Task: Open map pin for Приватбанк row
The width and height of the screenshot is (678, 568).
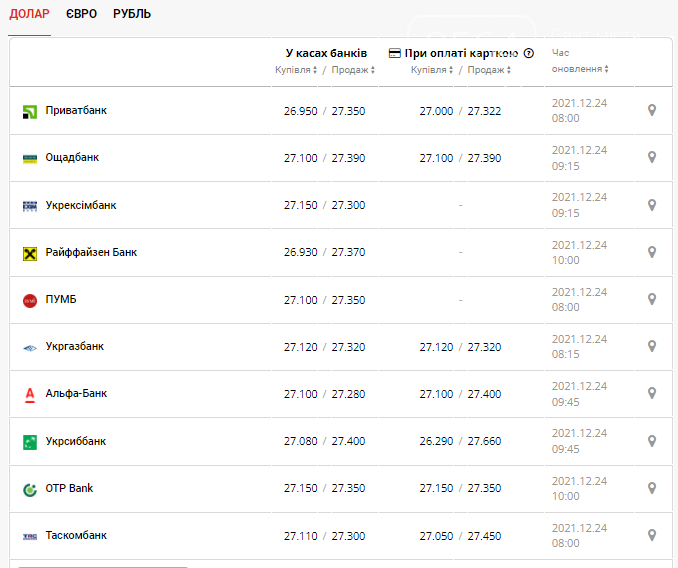Action: 652,110
